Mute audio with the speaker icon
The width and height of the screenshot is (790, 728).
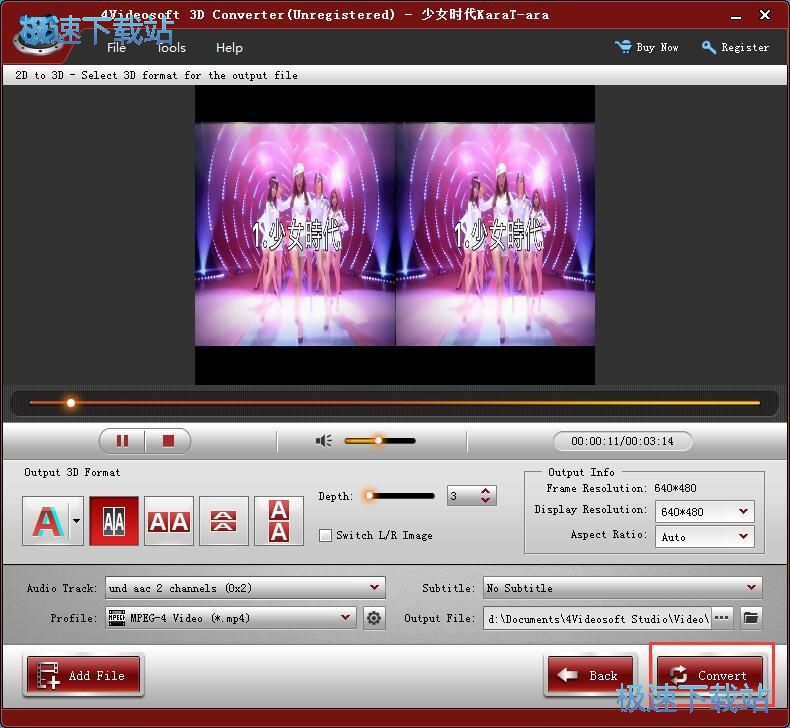click(x=323, y=441)
